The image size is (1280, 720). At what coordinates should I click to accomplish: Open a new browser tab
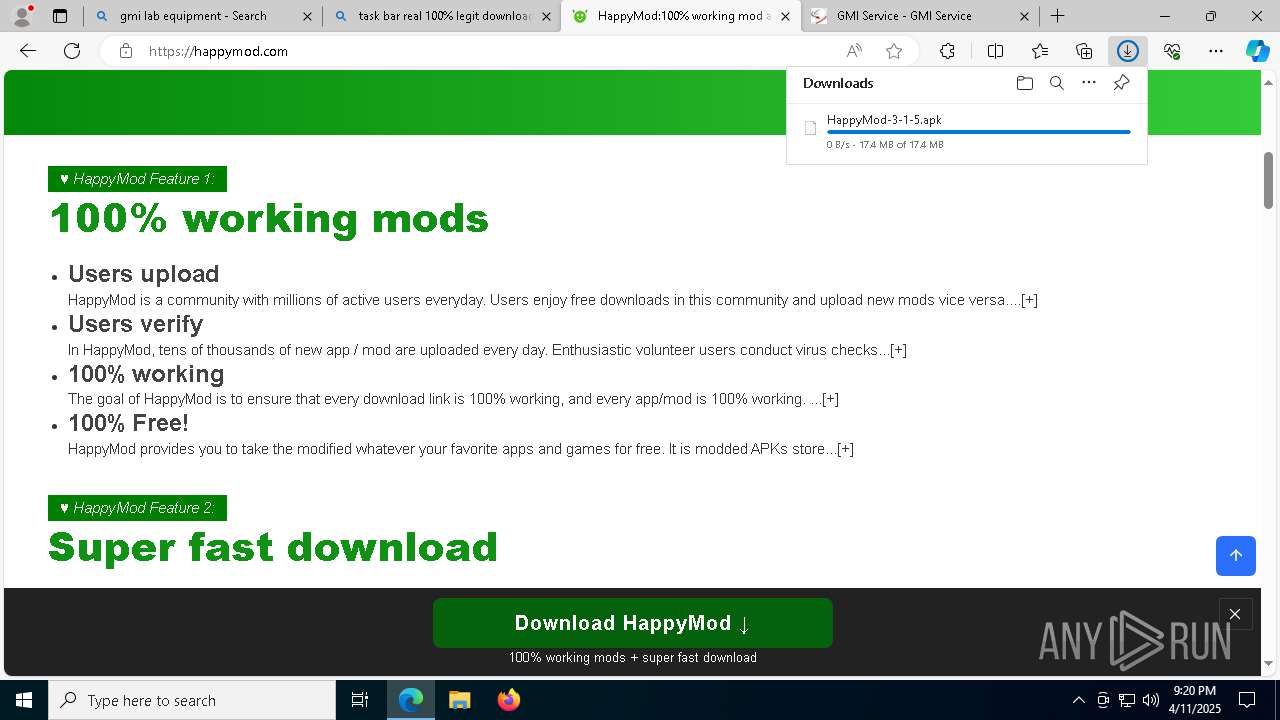[1057, 16]
